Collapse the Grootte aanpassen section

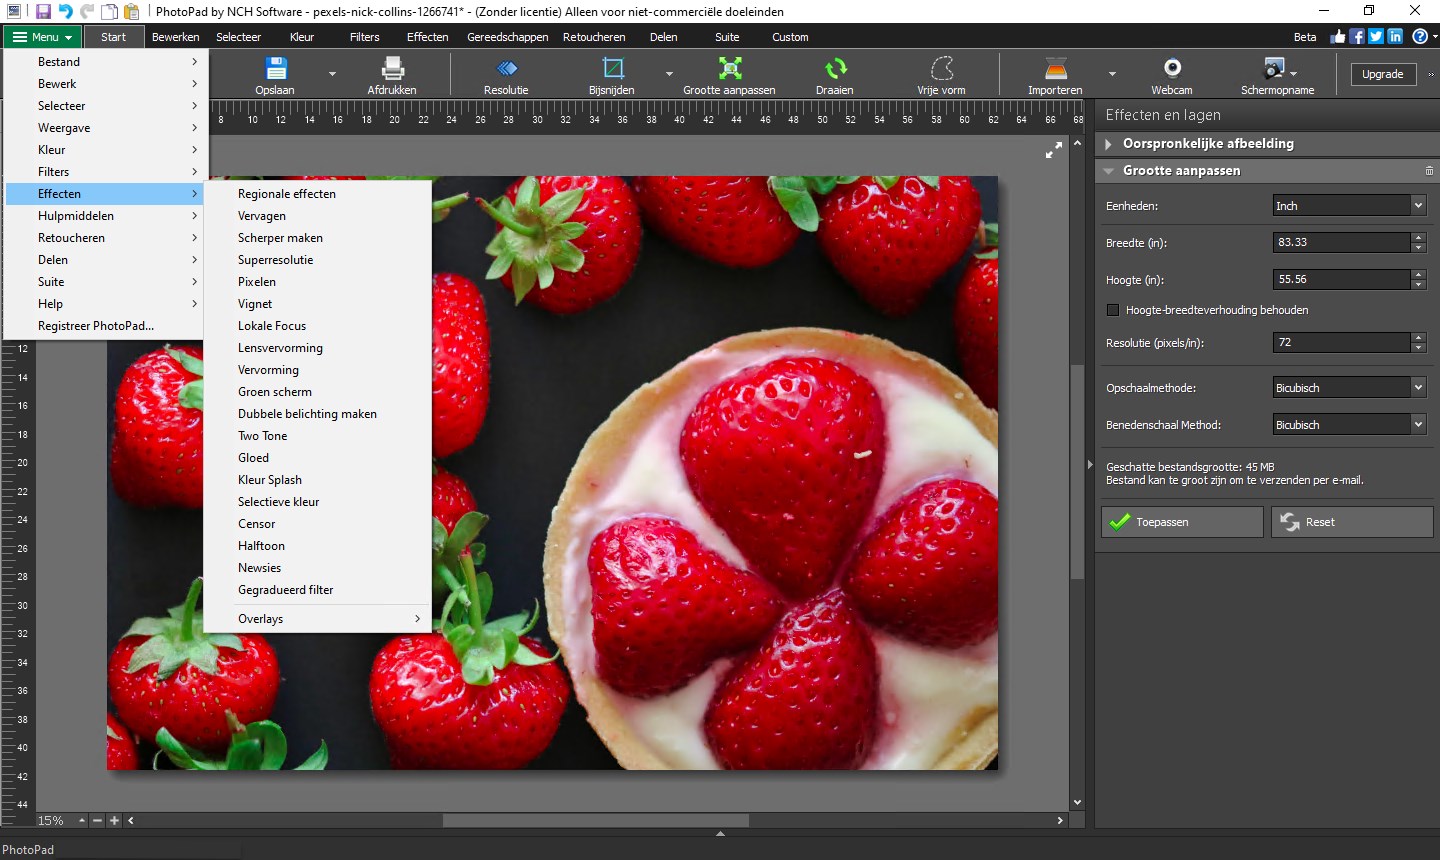(1108, 171)
